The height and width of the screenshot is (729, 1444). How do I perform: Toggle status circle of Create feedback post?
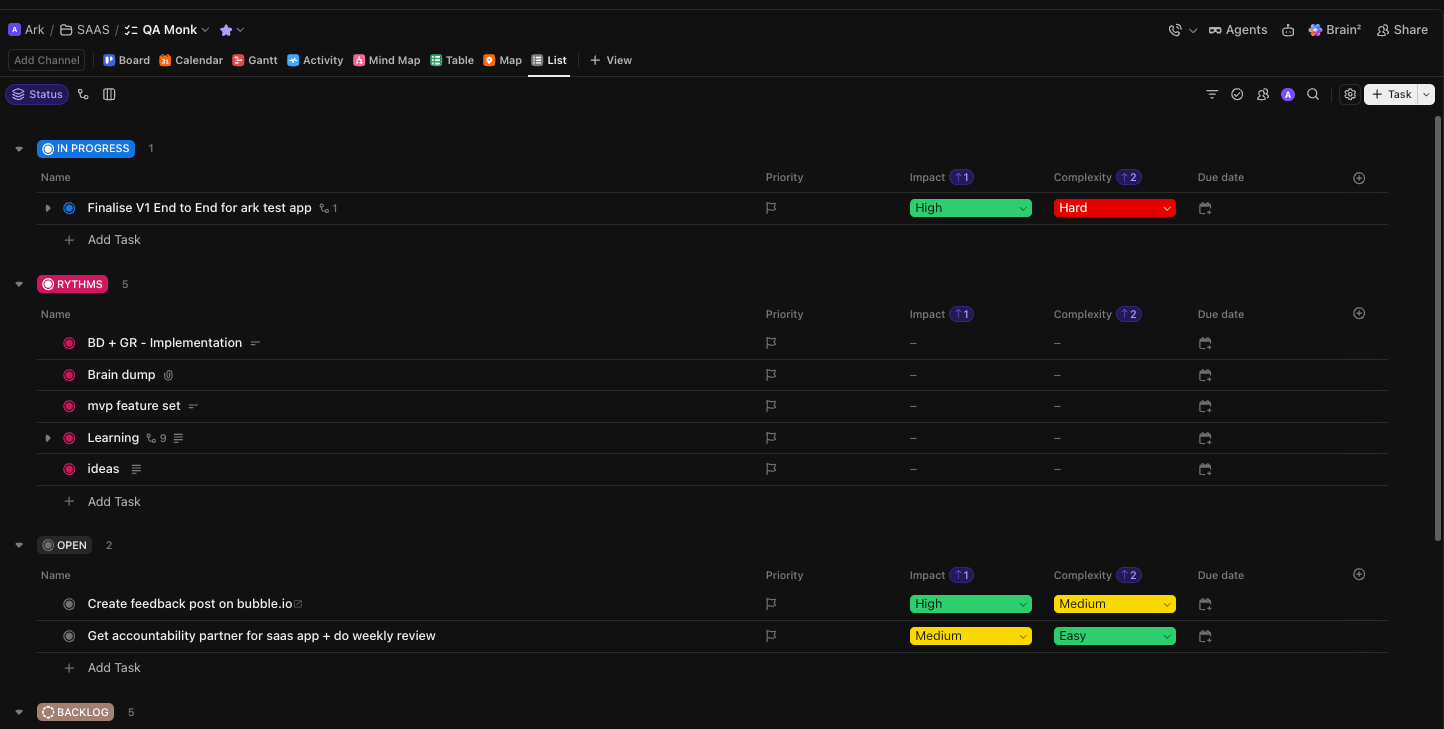click(69, 604)
